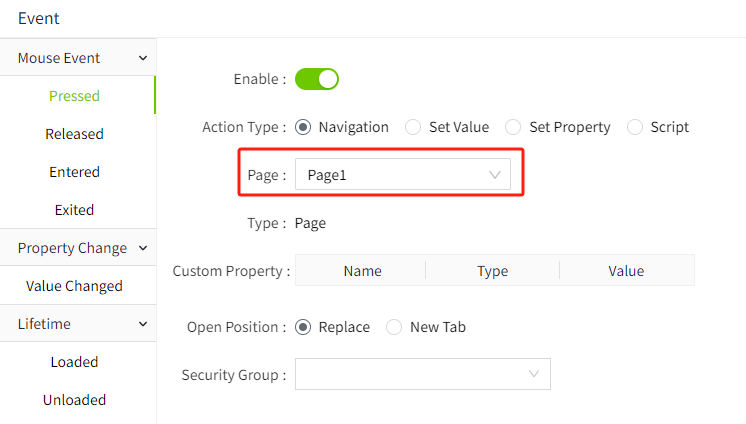
Task: Open the Page dropdown showing Page1
Action: 402,175
